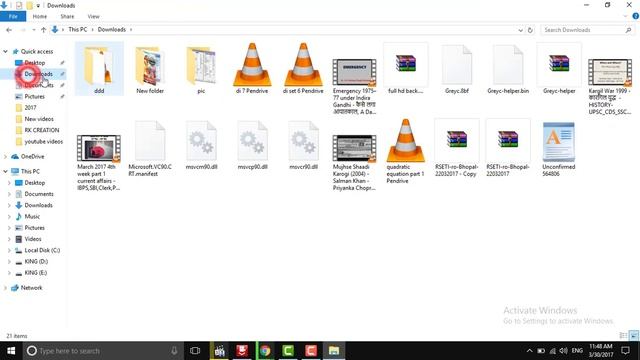
Task: Open the ddd folder
Action: point(99,69)
